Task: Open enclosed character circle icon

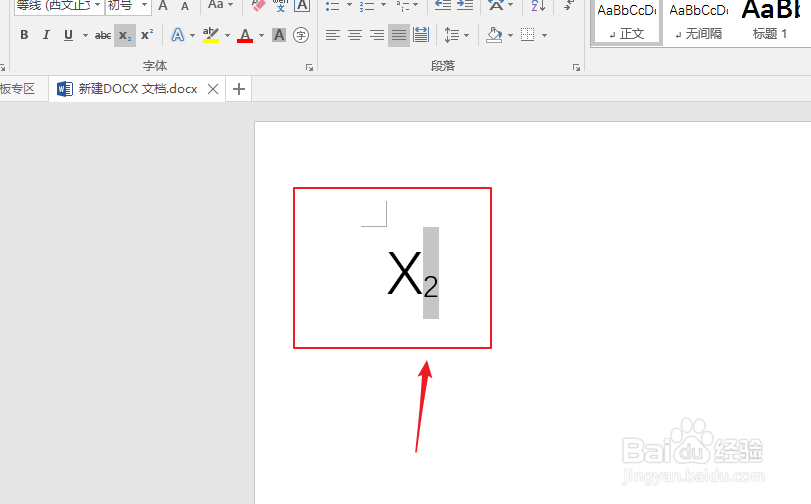Action: pos(301,35)
